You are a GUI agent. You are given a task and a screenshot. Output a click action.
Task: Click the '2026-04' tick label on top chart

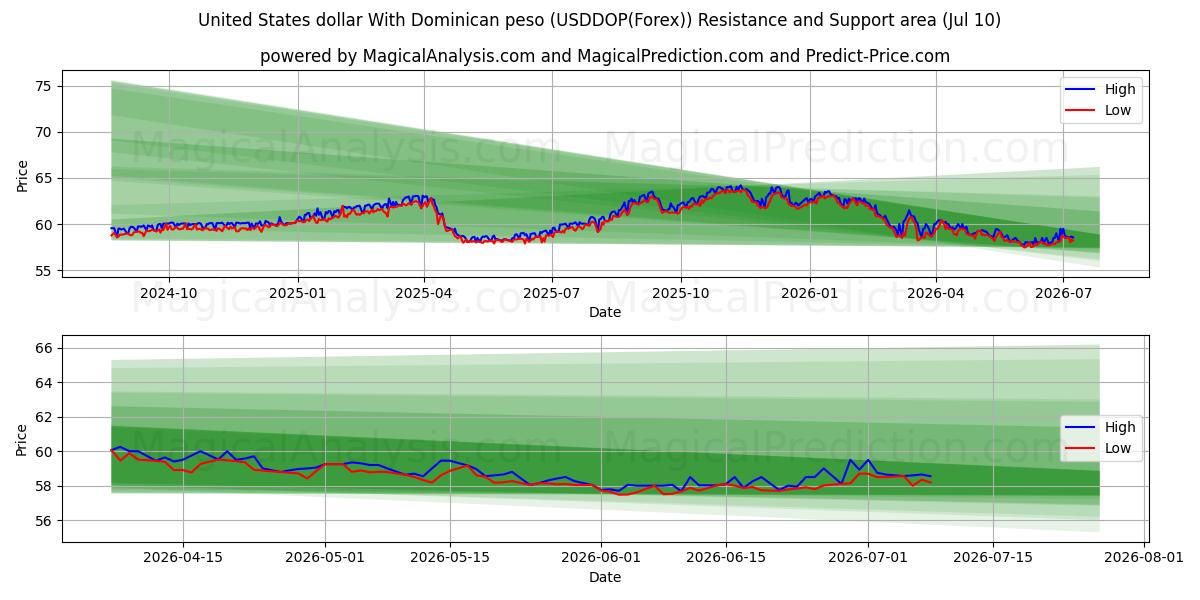point(936,292)
